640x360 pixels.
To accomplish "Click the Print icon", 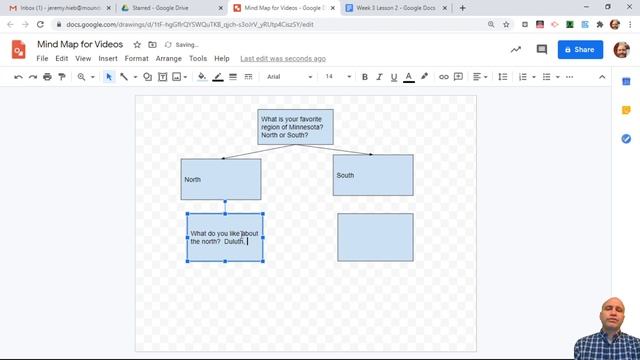I will (47, 77).
